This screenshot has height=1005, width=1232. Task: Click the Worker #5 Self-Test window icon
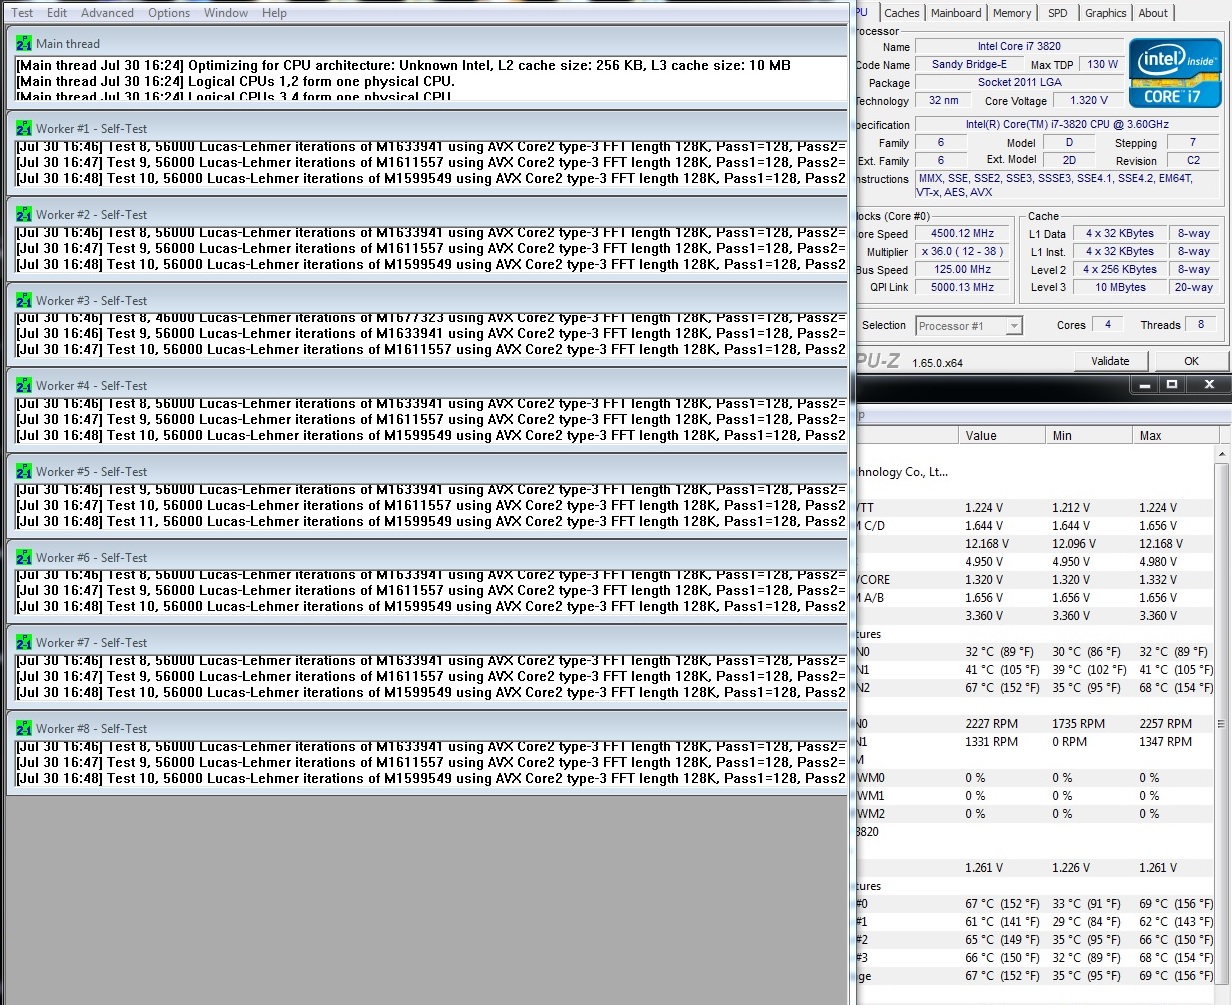point(23,471)
